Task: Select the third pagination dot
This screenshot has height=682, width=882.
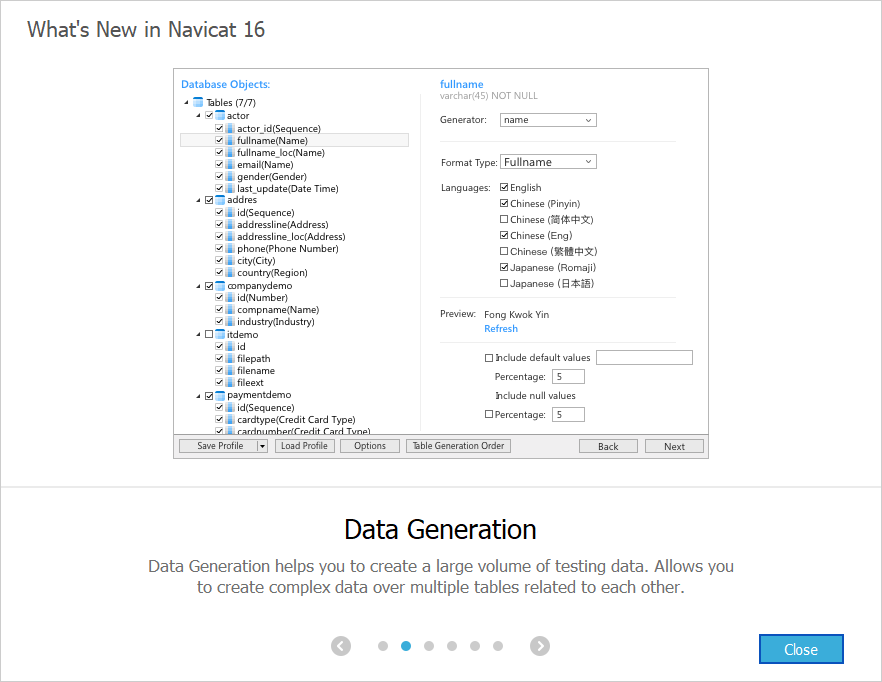Action: point(429,646)
